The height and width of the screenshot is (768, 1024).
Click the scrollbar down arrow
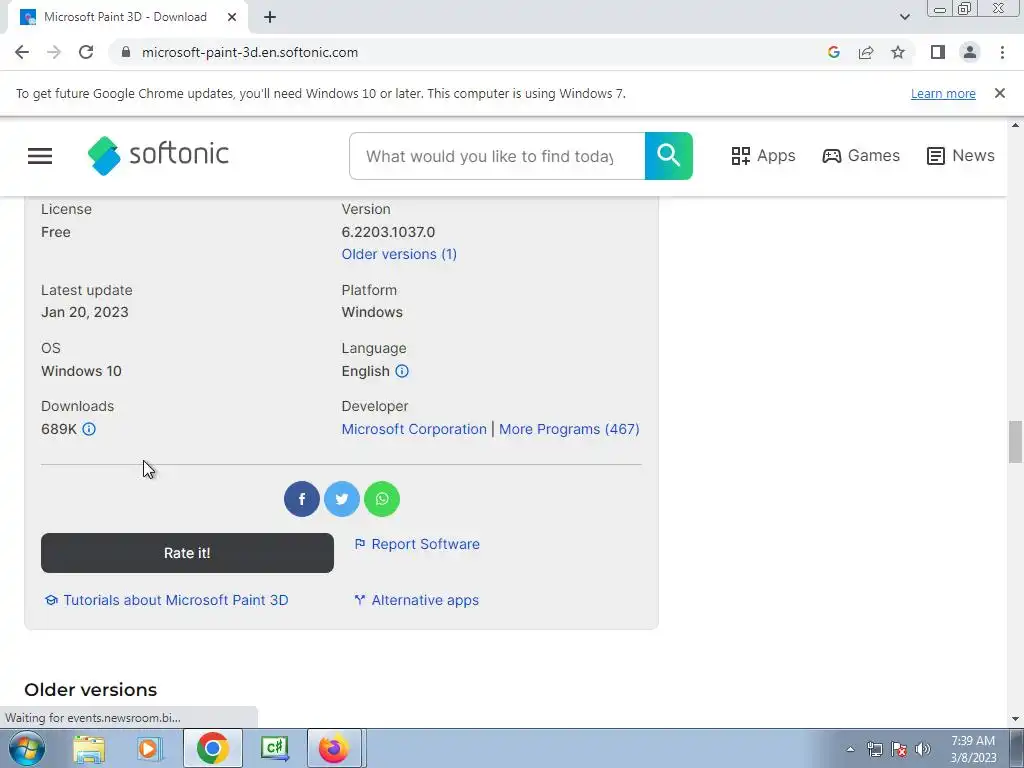pos(1015,719)
